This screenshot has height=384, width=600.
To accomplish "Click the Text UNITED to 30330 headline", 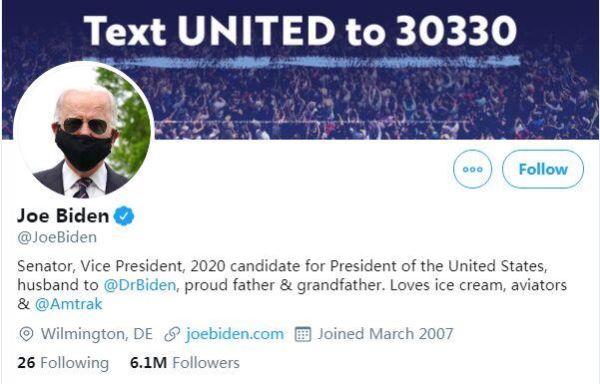I will [300, 31].
